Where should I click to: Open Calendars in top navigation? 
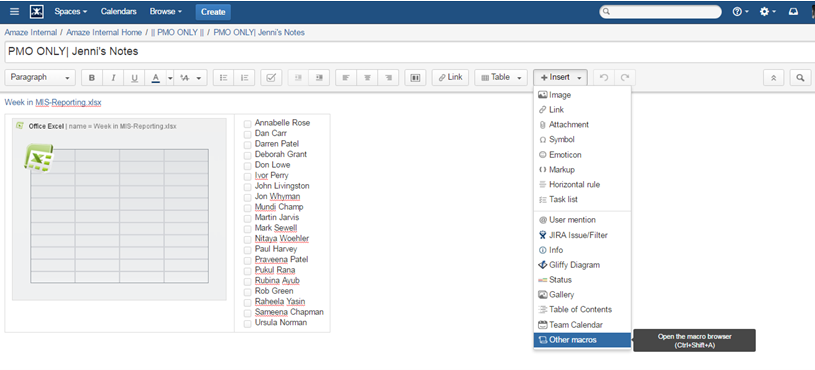[119, 11]
